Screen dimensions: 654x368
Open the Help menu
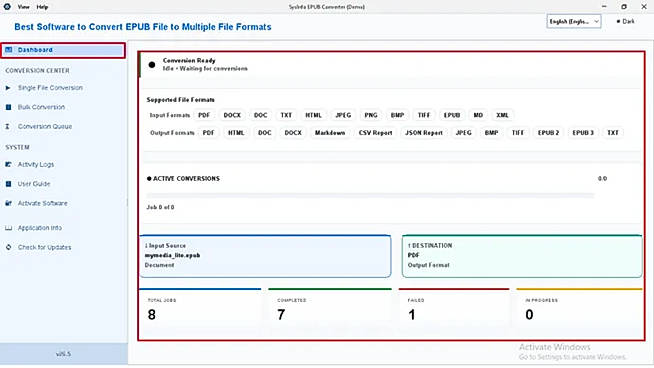tap(42, 7)
